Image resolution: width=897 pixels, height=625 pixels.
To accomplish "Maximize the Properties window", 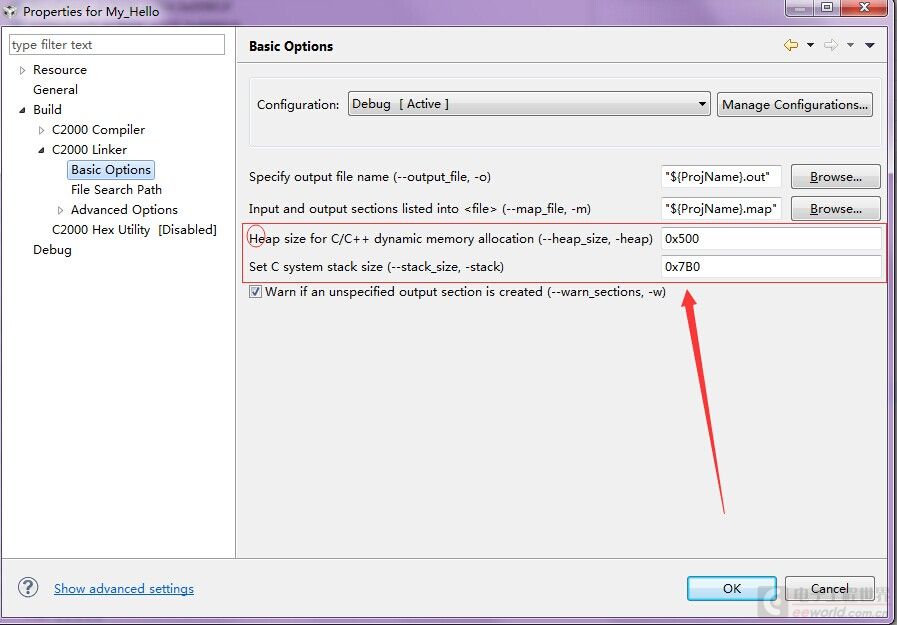I will click(x=827, y=7).
